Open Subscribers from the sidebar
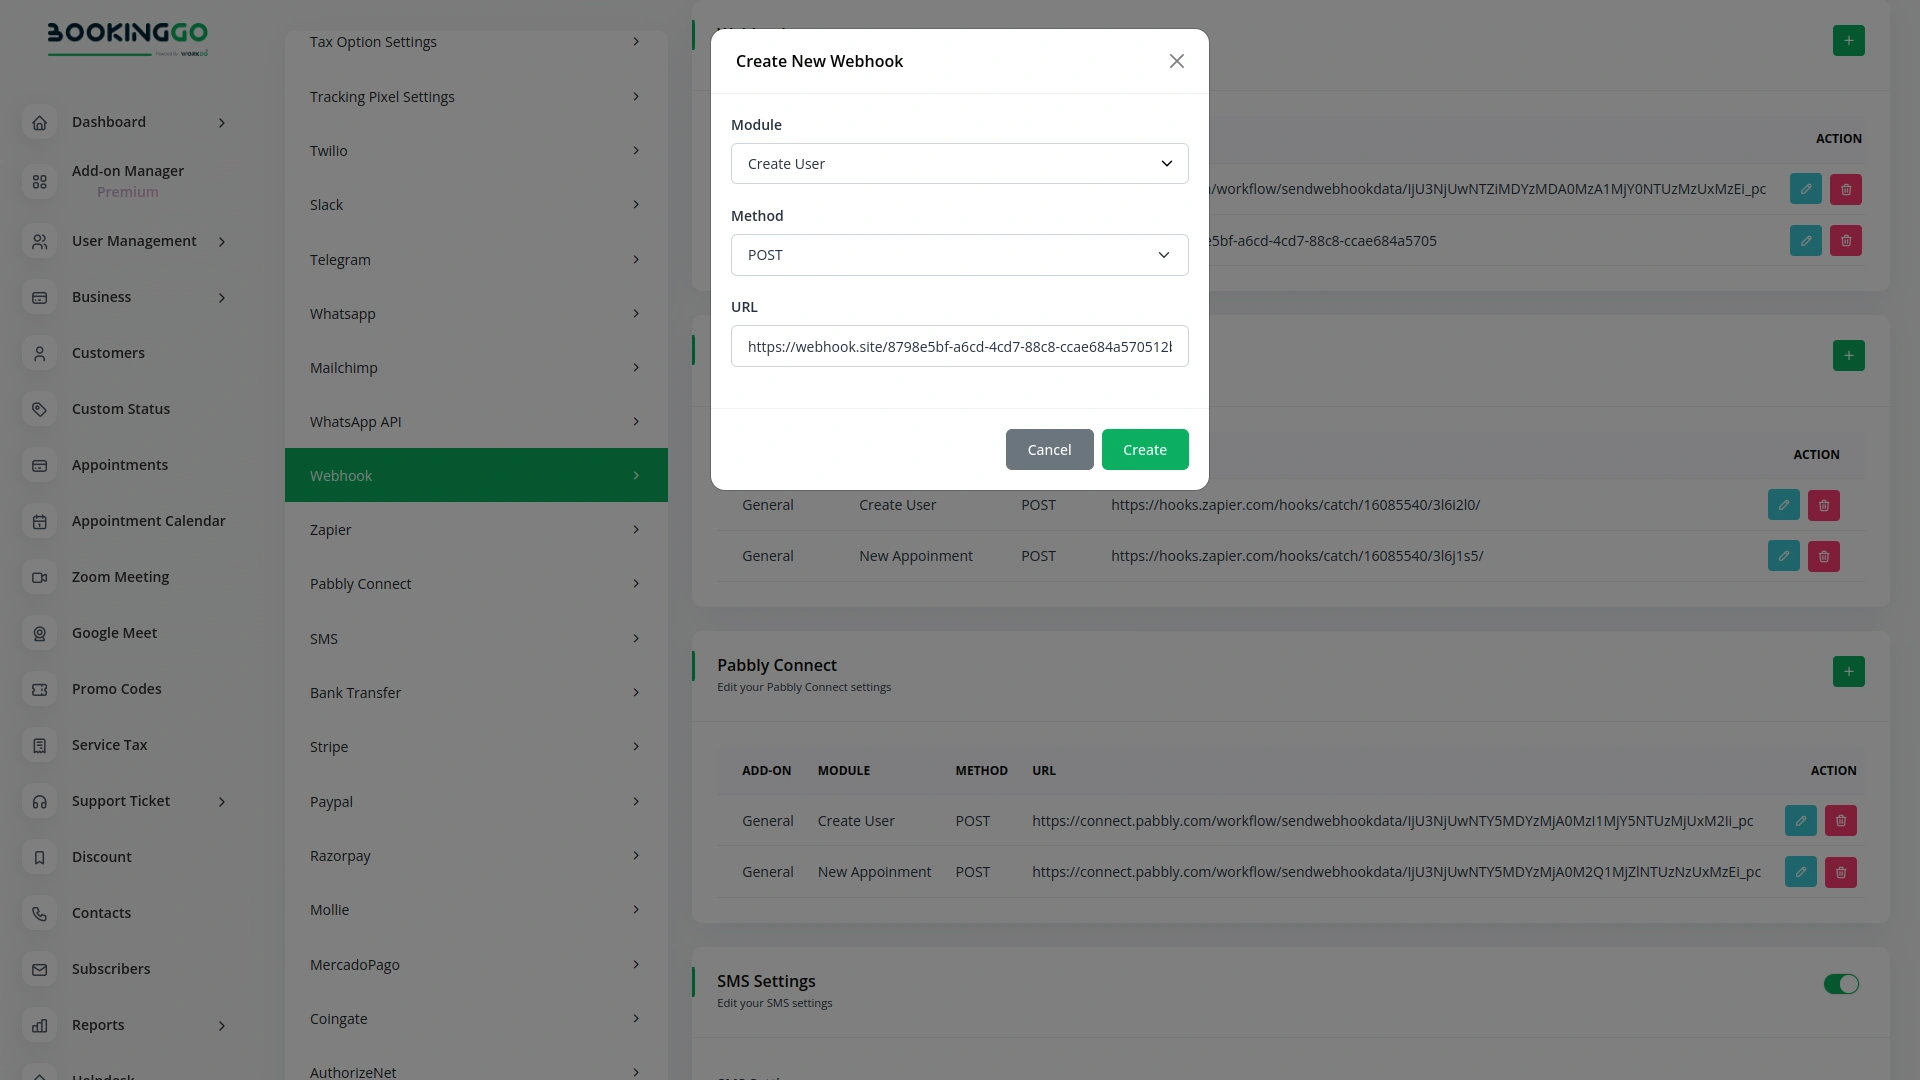This screenshot has height=1080, width=1920. 111,968
